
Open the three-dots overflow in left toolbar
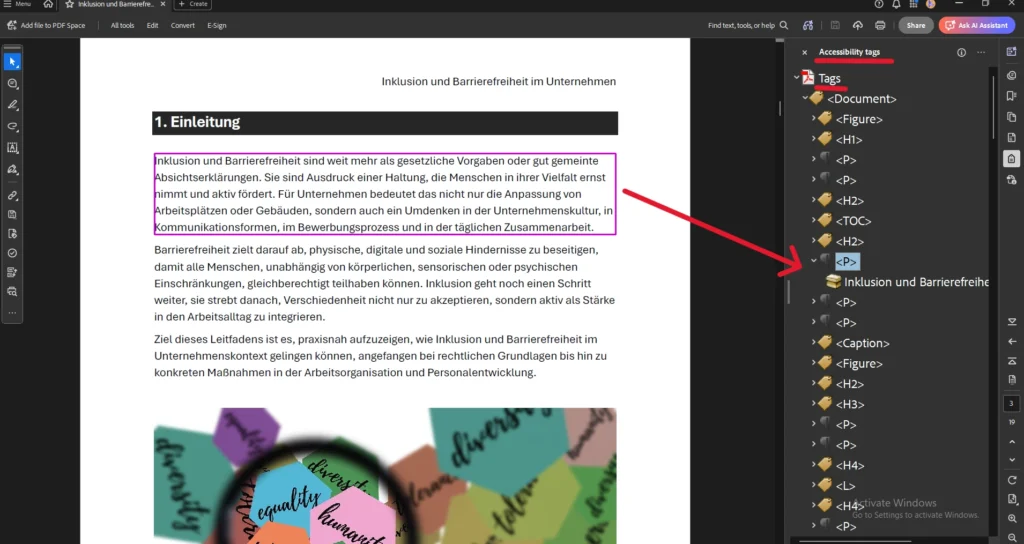12,313
